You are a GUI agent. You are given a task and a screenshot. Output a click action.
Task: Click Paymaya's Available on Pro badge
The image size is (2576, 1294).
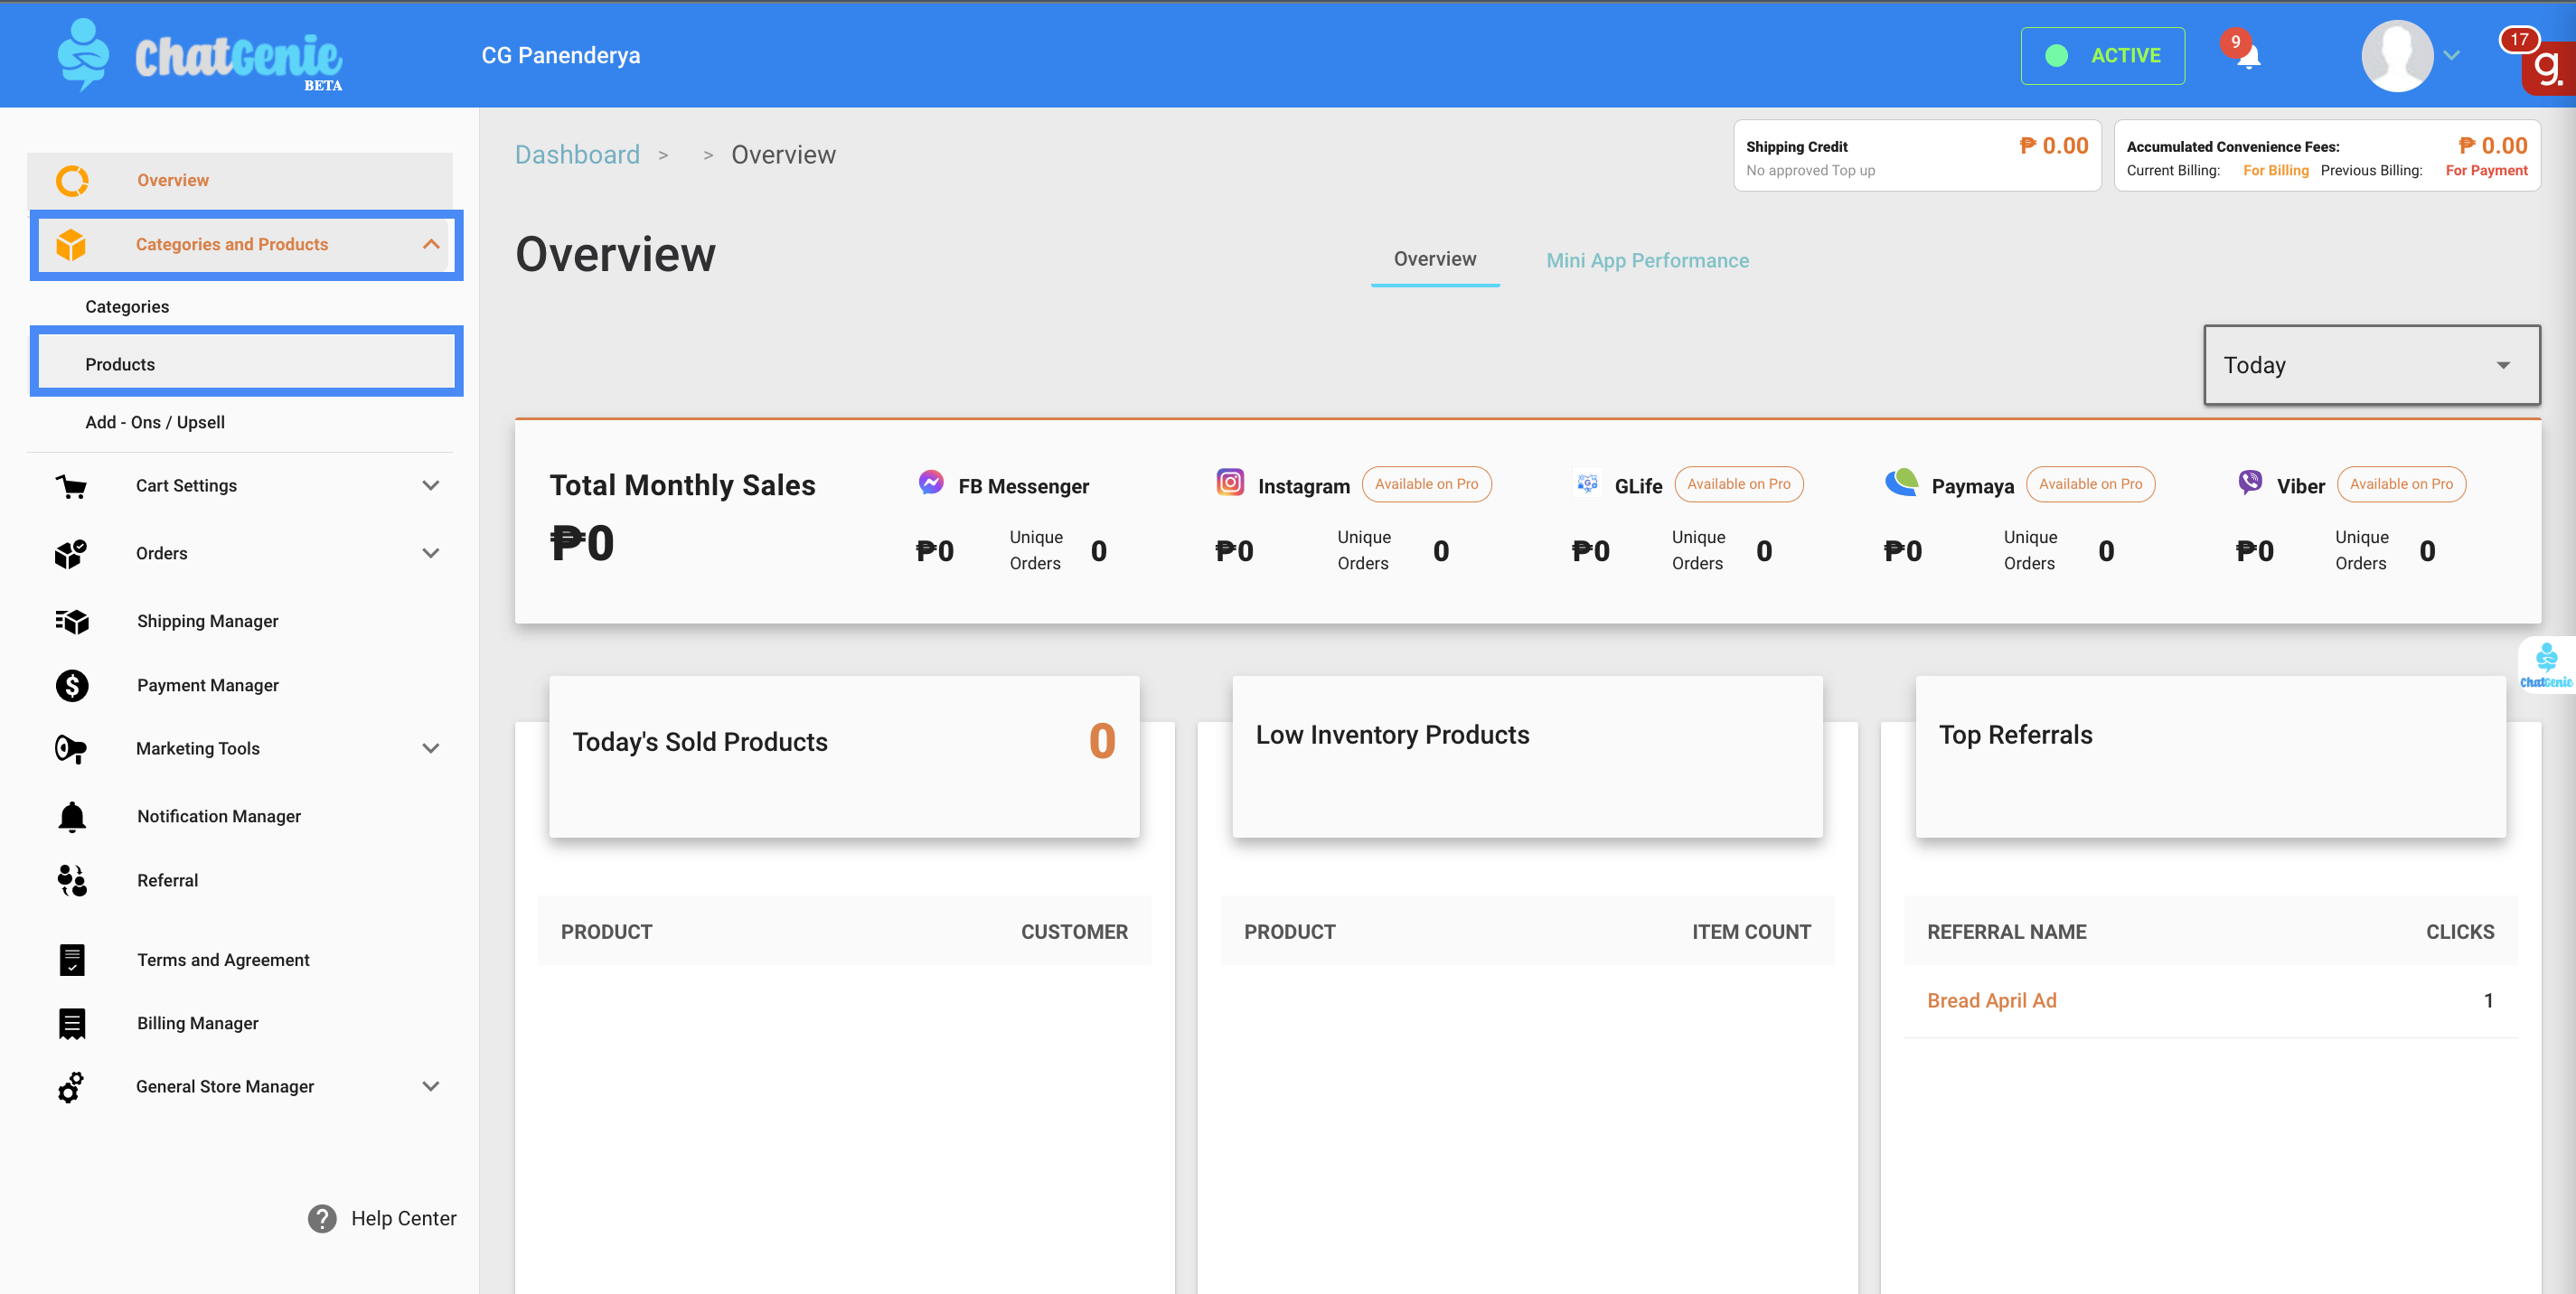click(2090, 484)
